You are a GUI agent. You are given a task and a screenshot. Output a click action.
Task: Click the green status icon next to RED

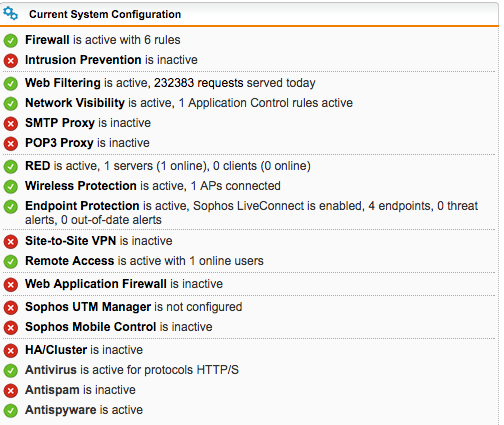coord(11,167)
